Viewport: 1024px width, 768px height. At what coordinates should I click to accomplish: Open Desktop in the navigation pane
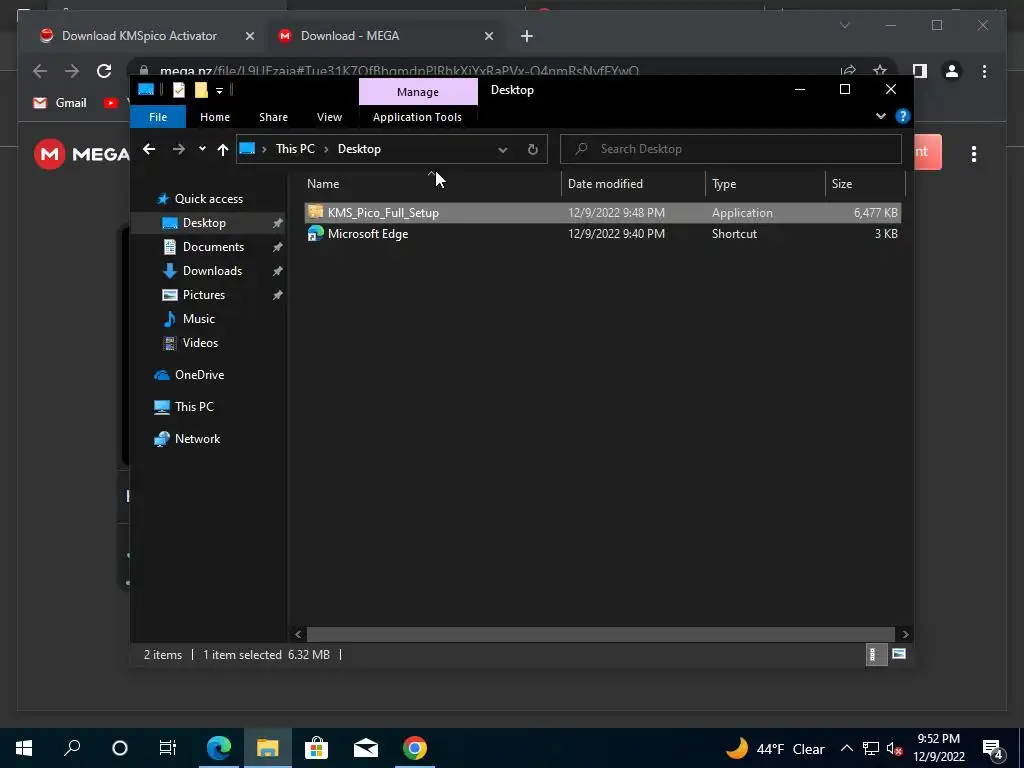pyautogui.click(x=204, y=223)
